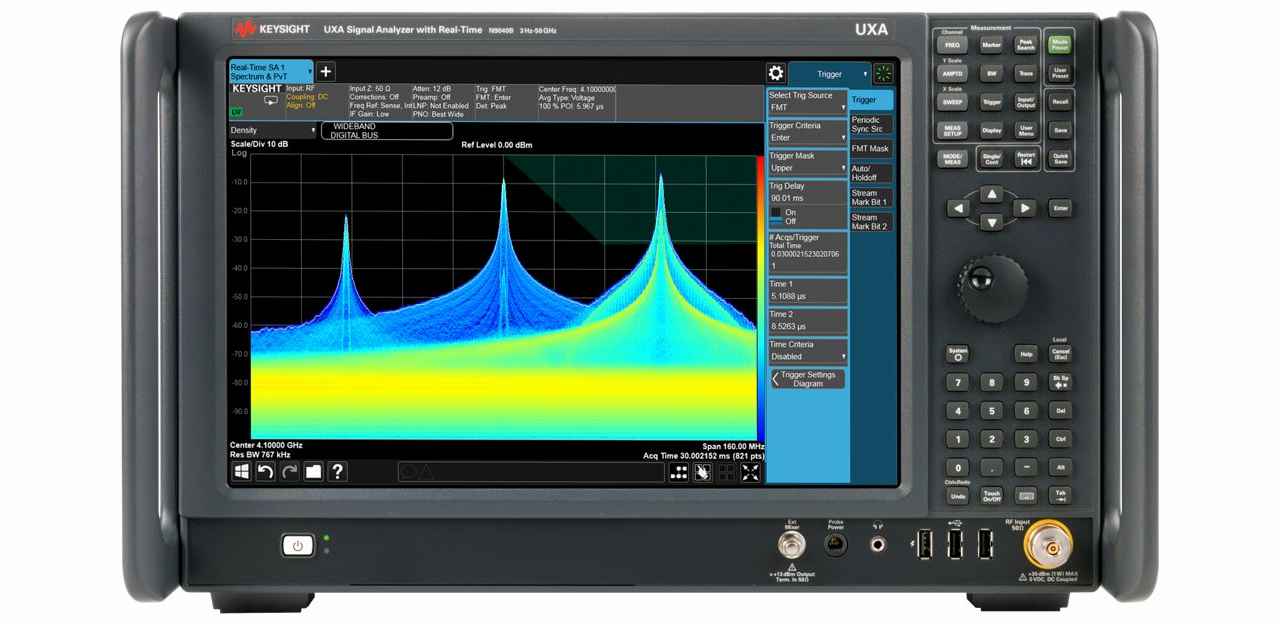
Task: Click the up arrow navigation key
Action: [991, 194]
